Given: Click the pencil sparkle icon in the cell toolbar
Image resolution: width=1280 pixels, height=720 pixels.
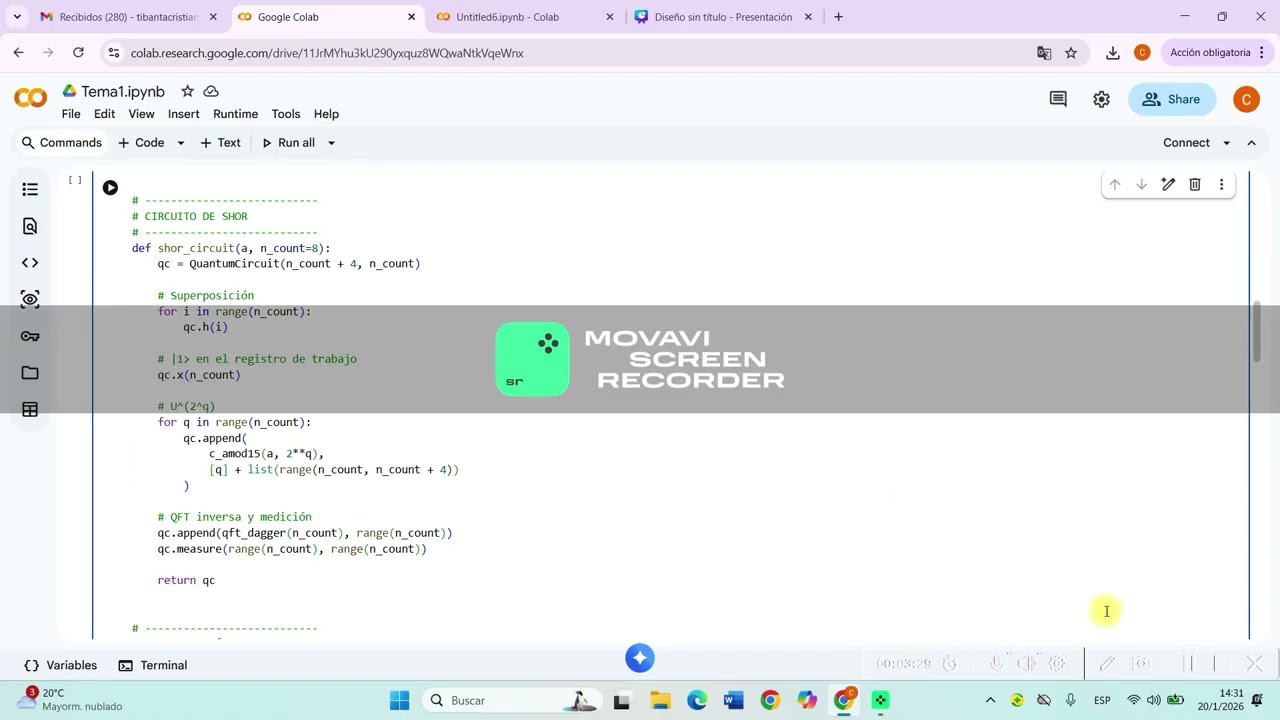Looking at the screenshot, I should (x=1168, y=184).
